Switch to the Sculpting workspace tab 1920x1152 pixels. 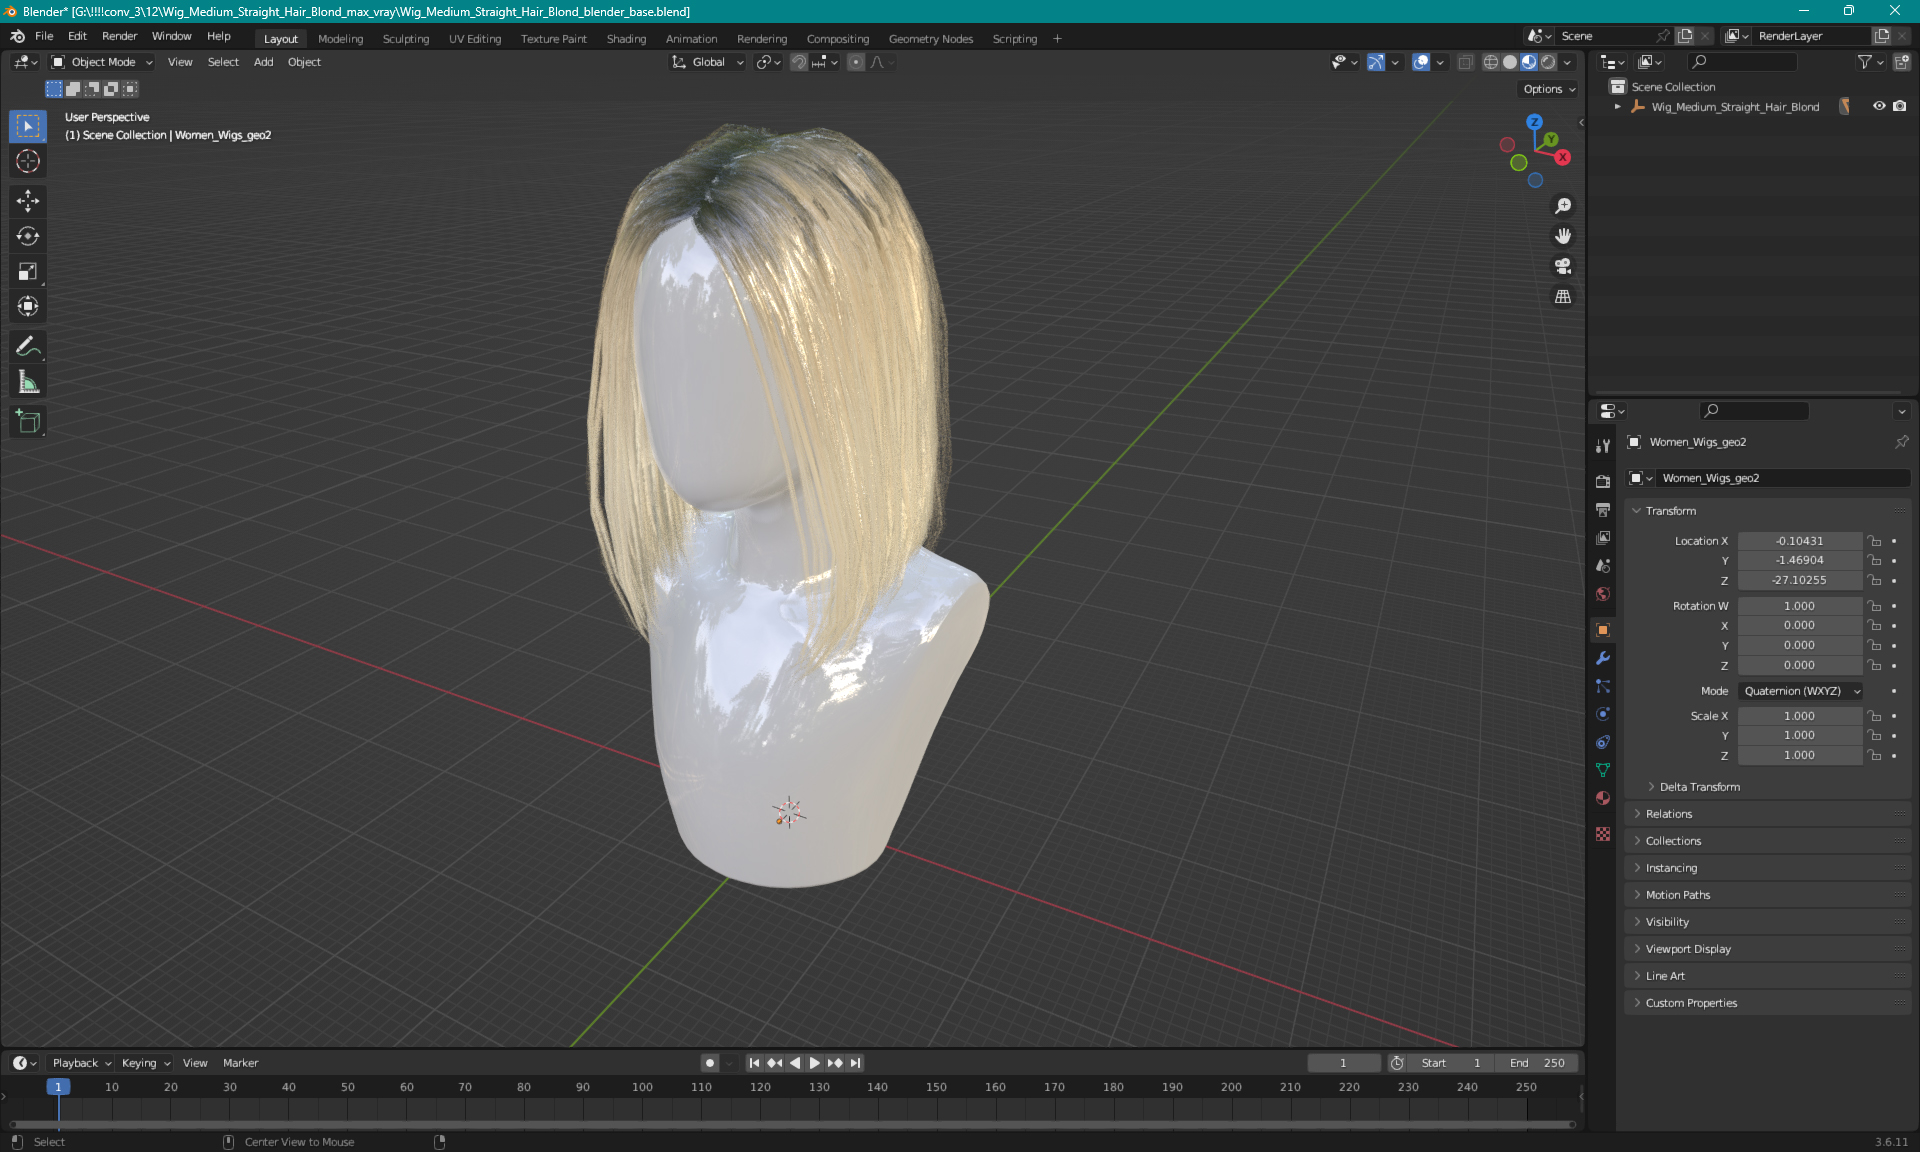point(405,39)
